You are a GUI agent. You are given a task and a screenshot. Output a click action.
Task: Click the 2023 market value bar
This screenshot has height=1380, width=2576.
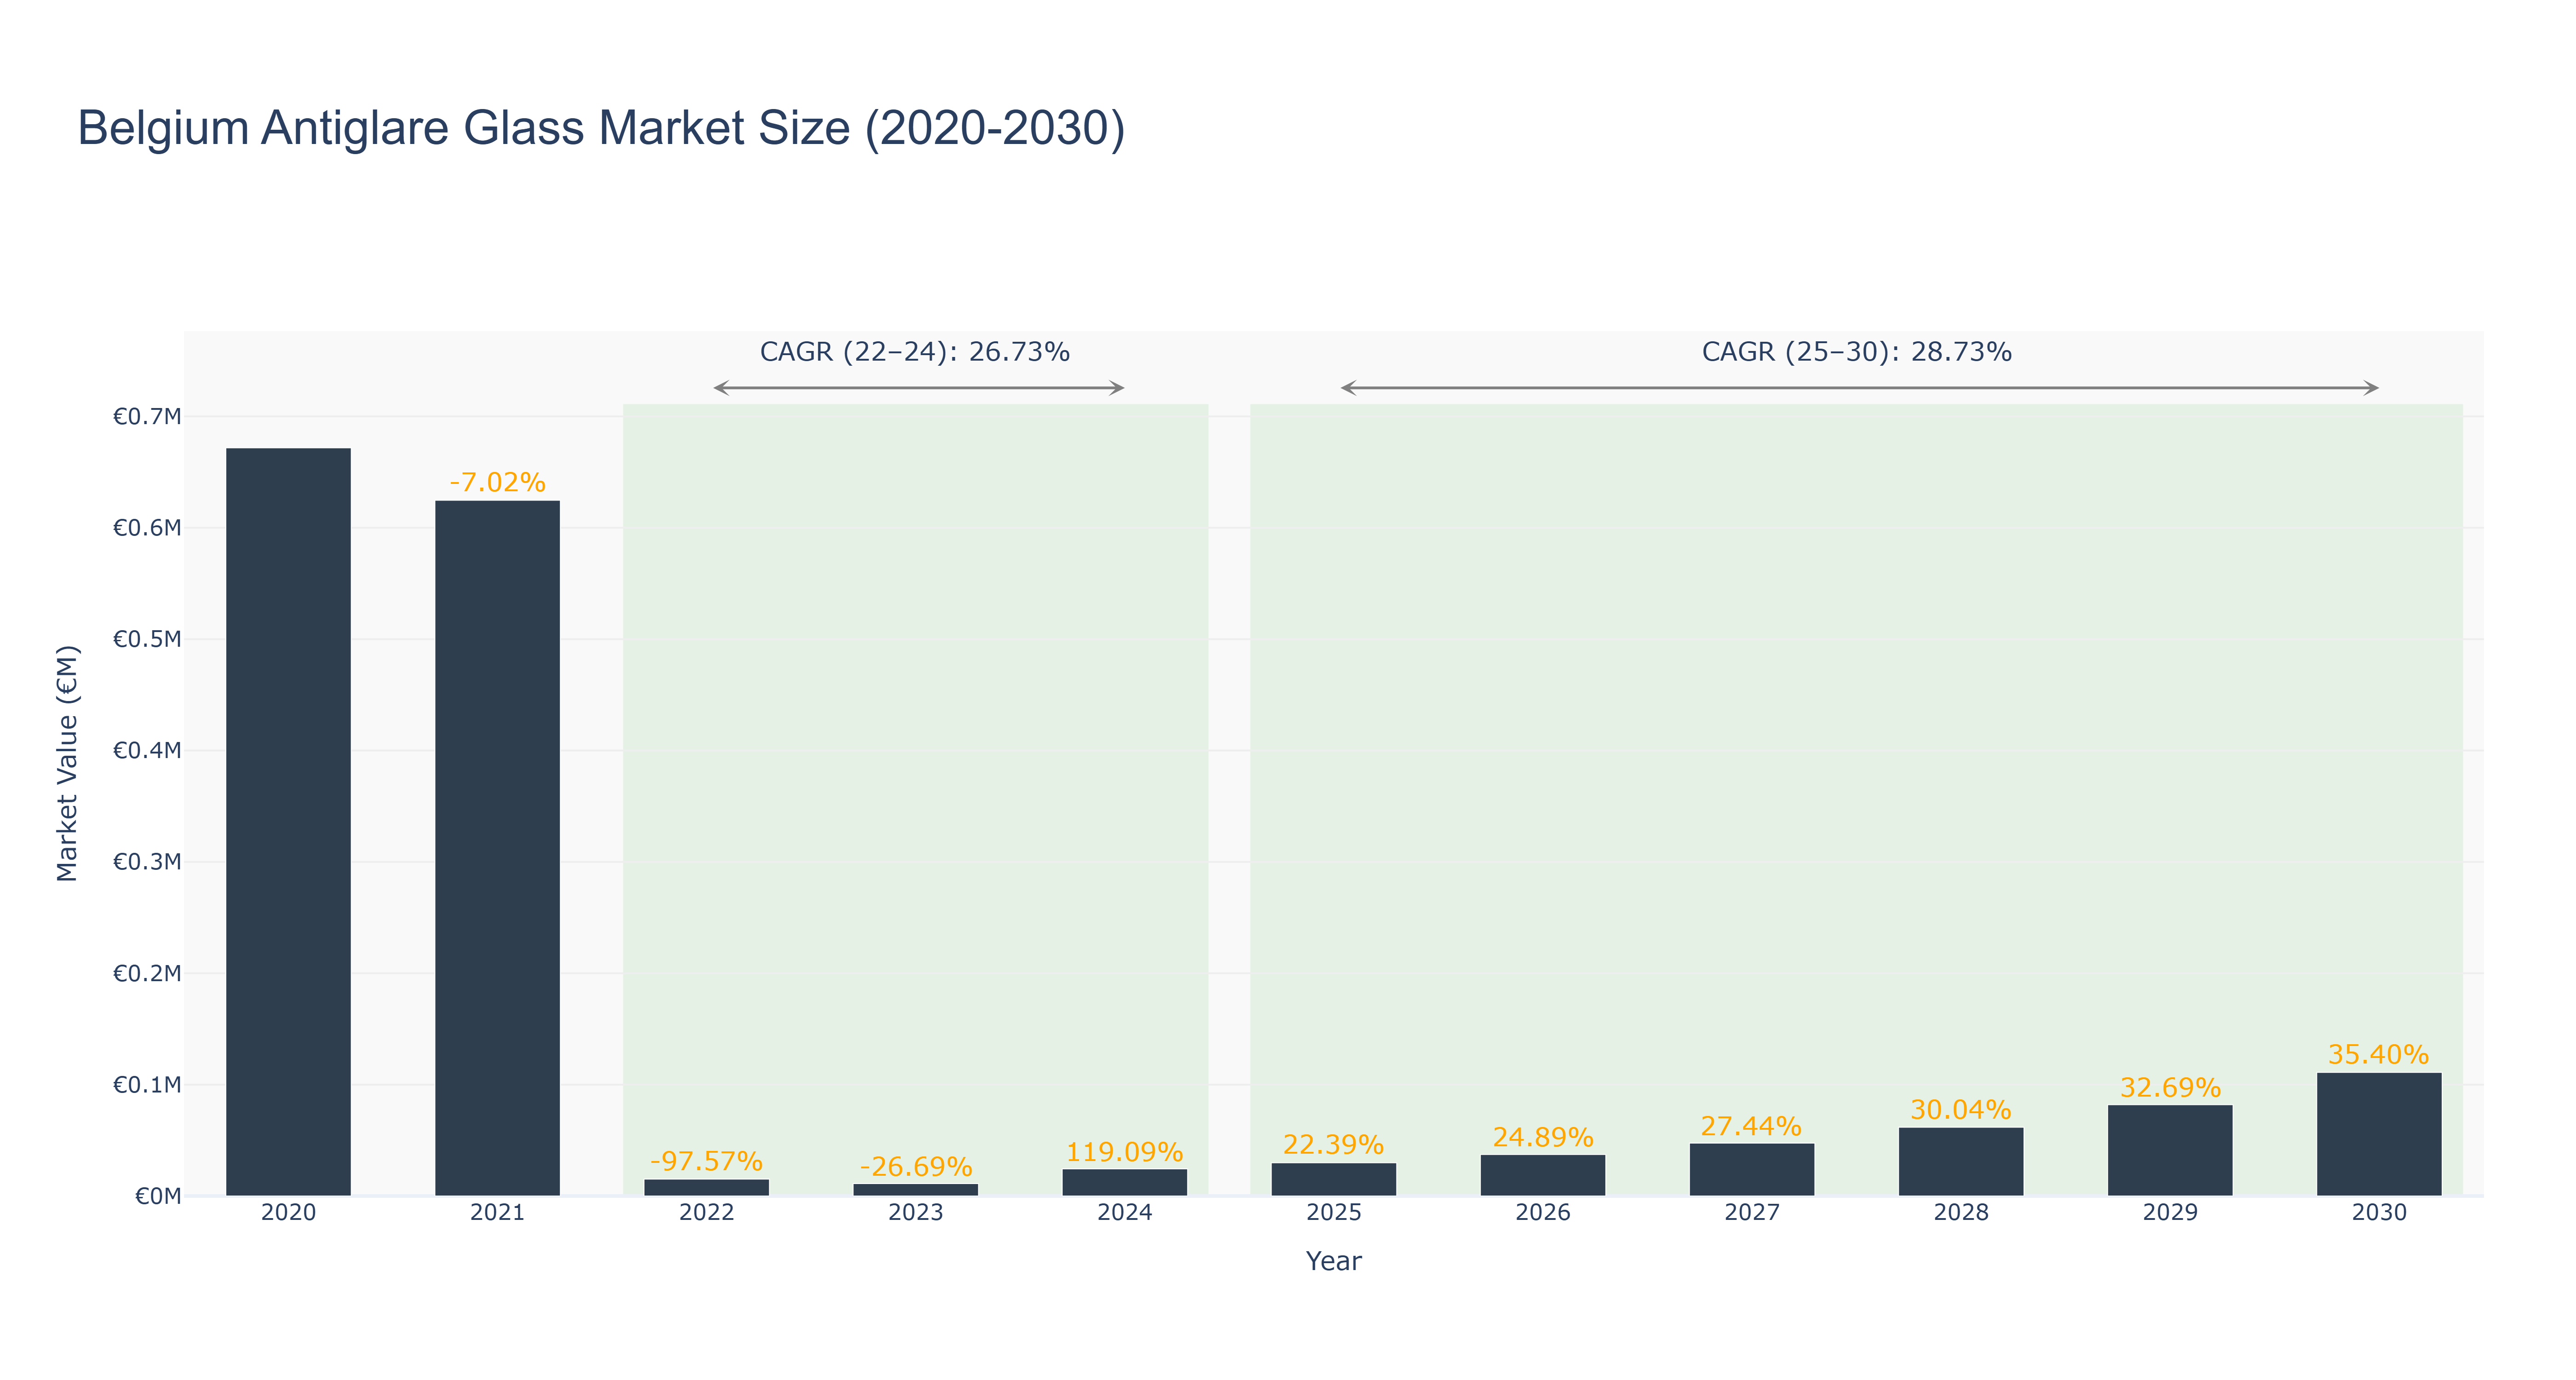click(x=916, y=1190)
